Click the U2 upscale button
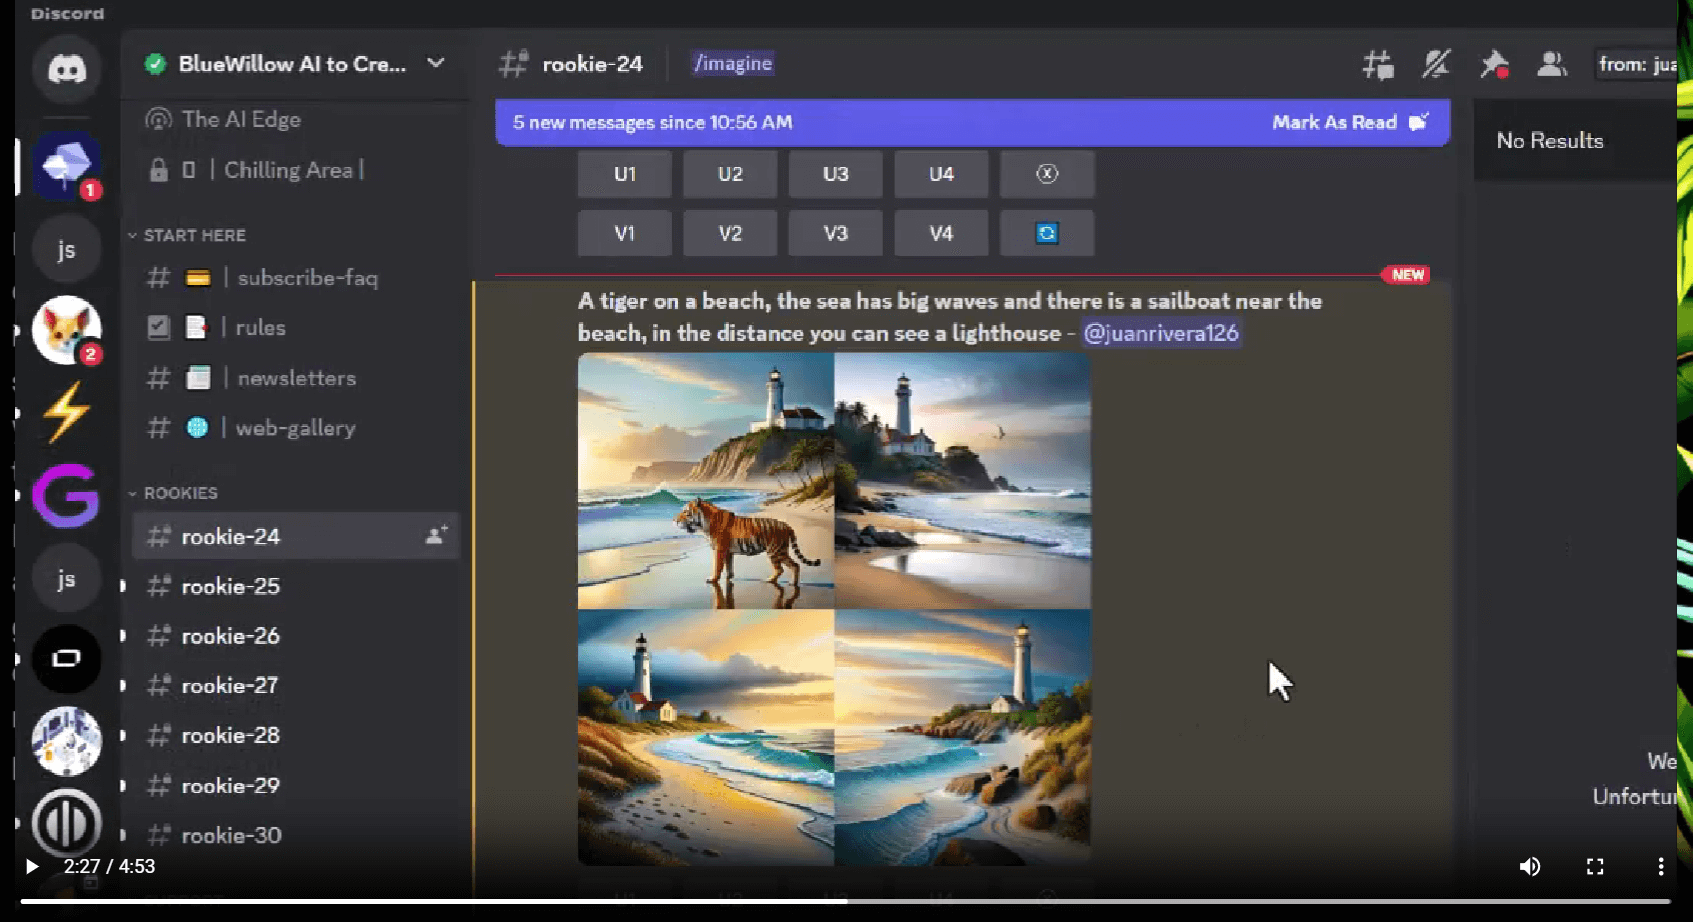The image size is (1693, 922). pyautogui.click(x=730, y=174)
